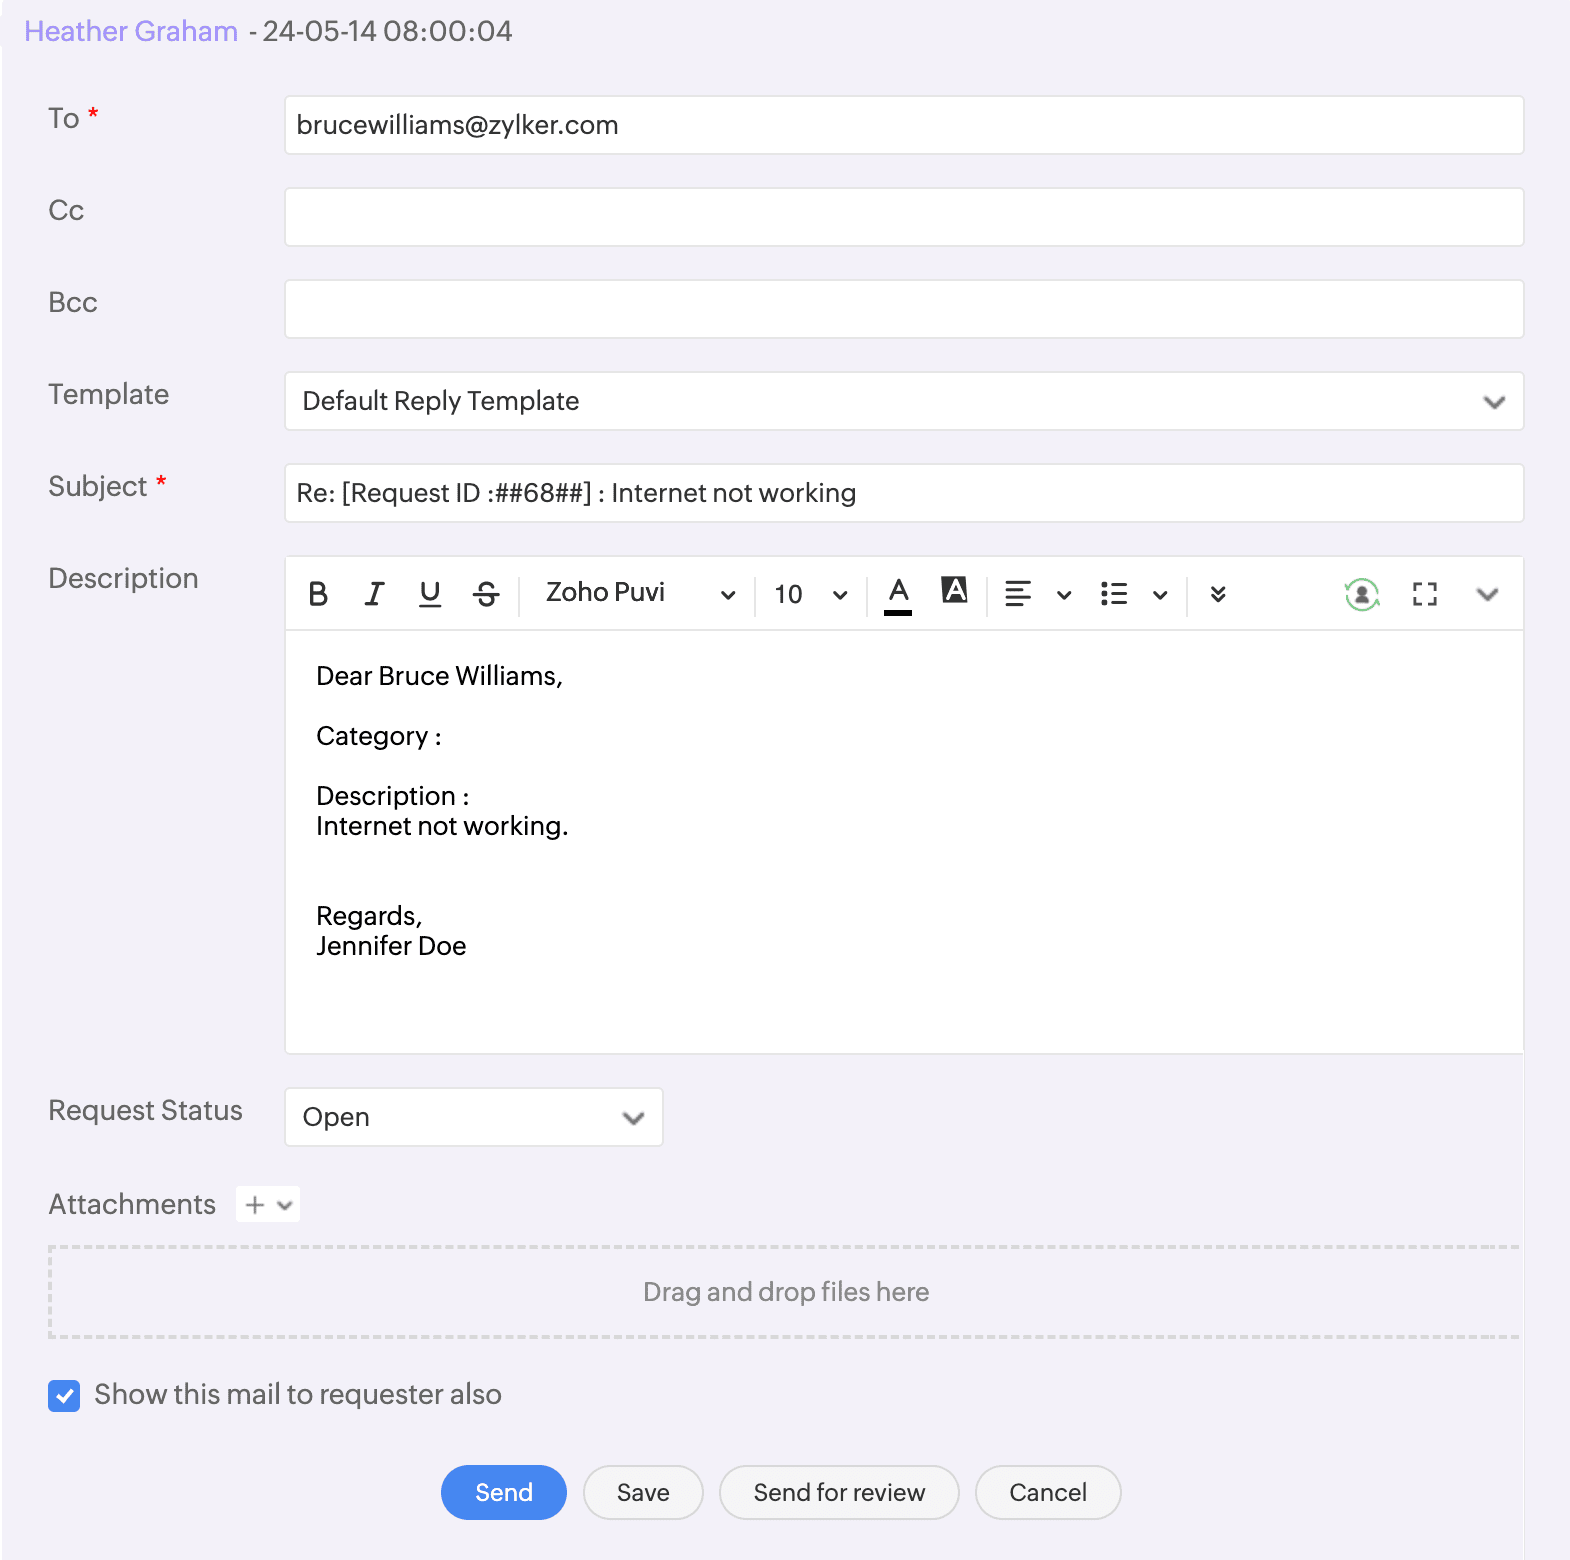Open the Request Status dropdown
The height and width of the screenshot is (1560, 1570).
[x=473, y=1117]
